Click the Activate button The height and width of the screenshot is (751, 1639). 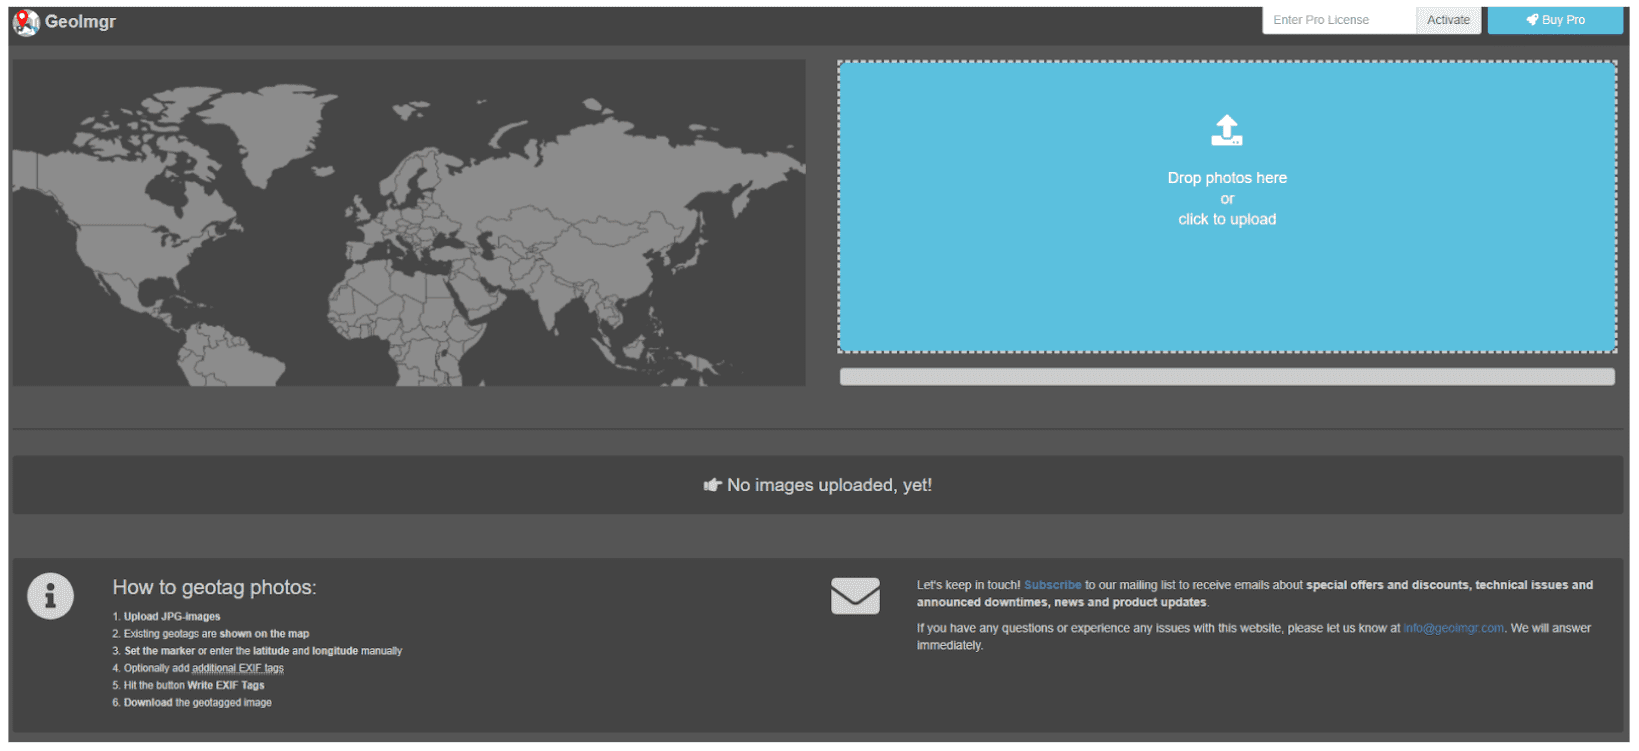(1448, 20)
